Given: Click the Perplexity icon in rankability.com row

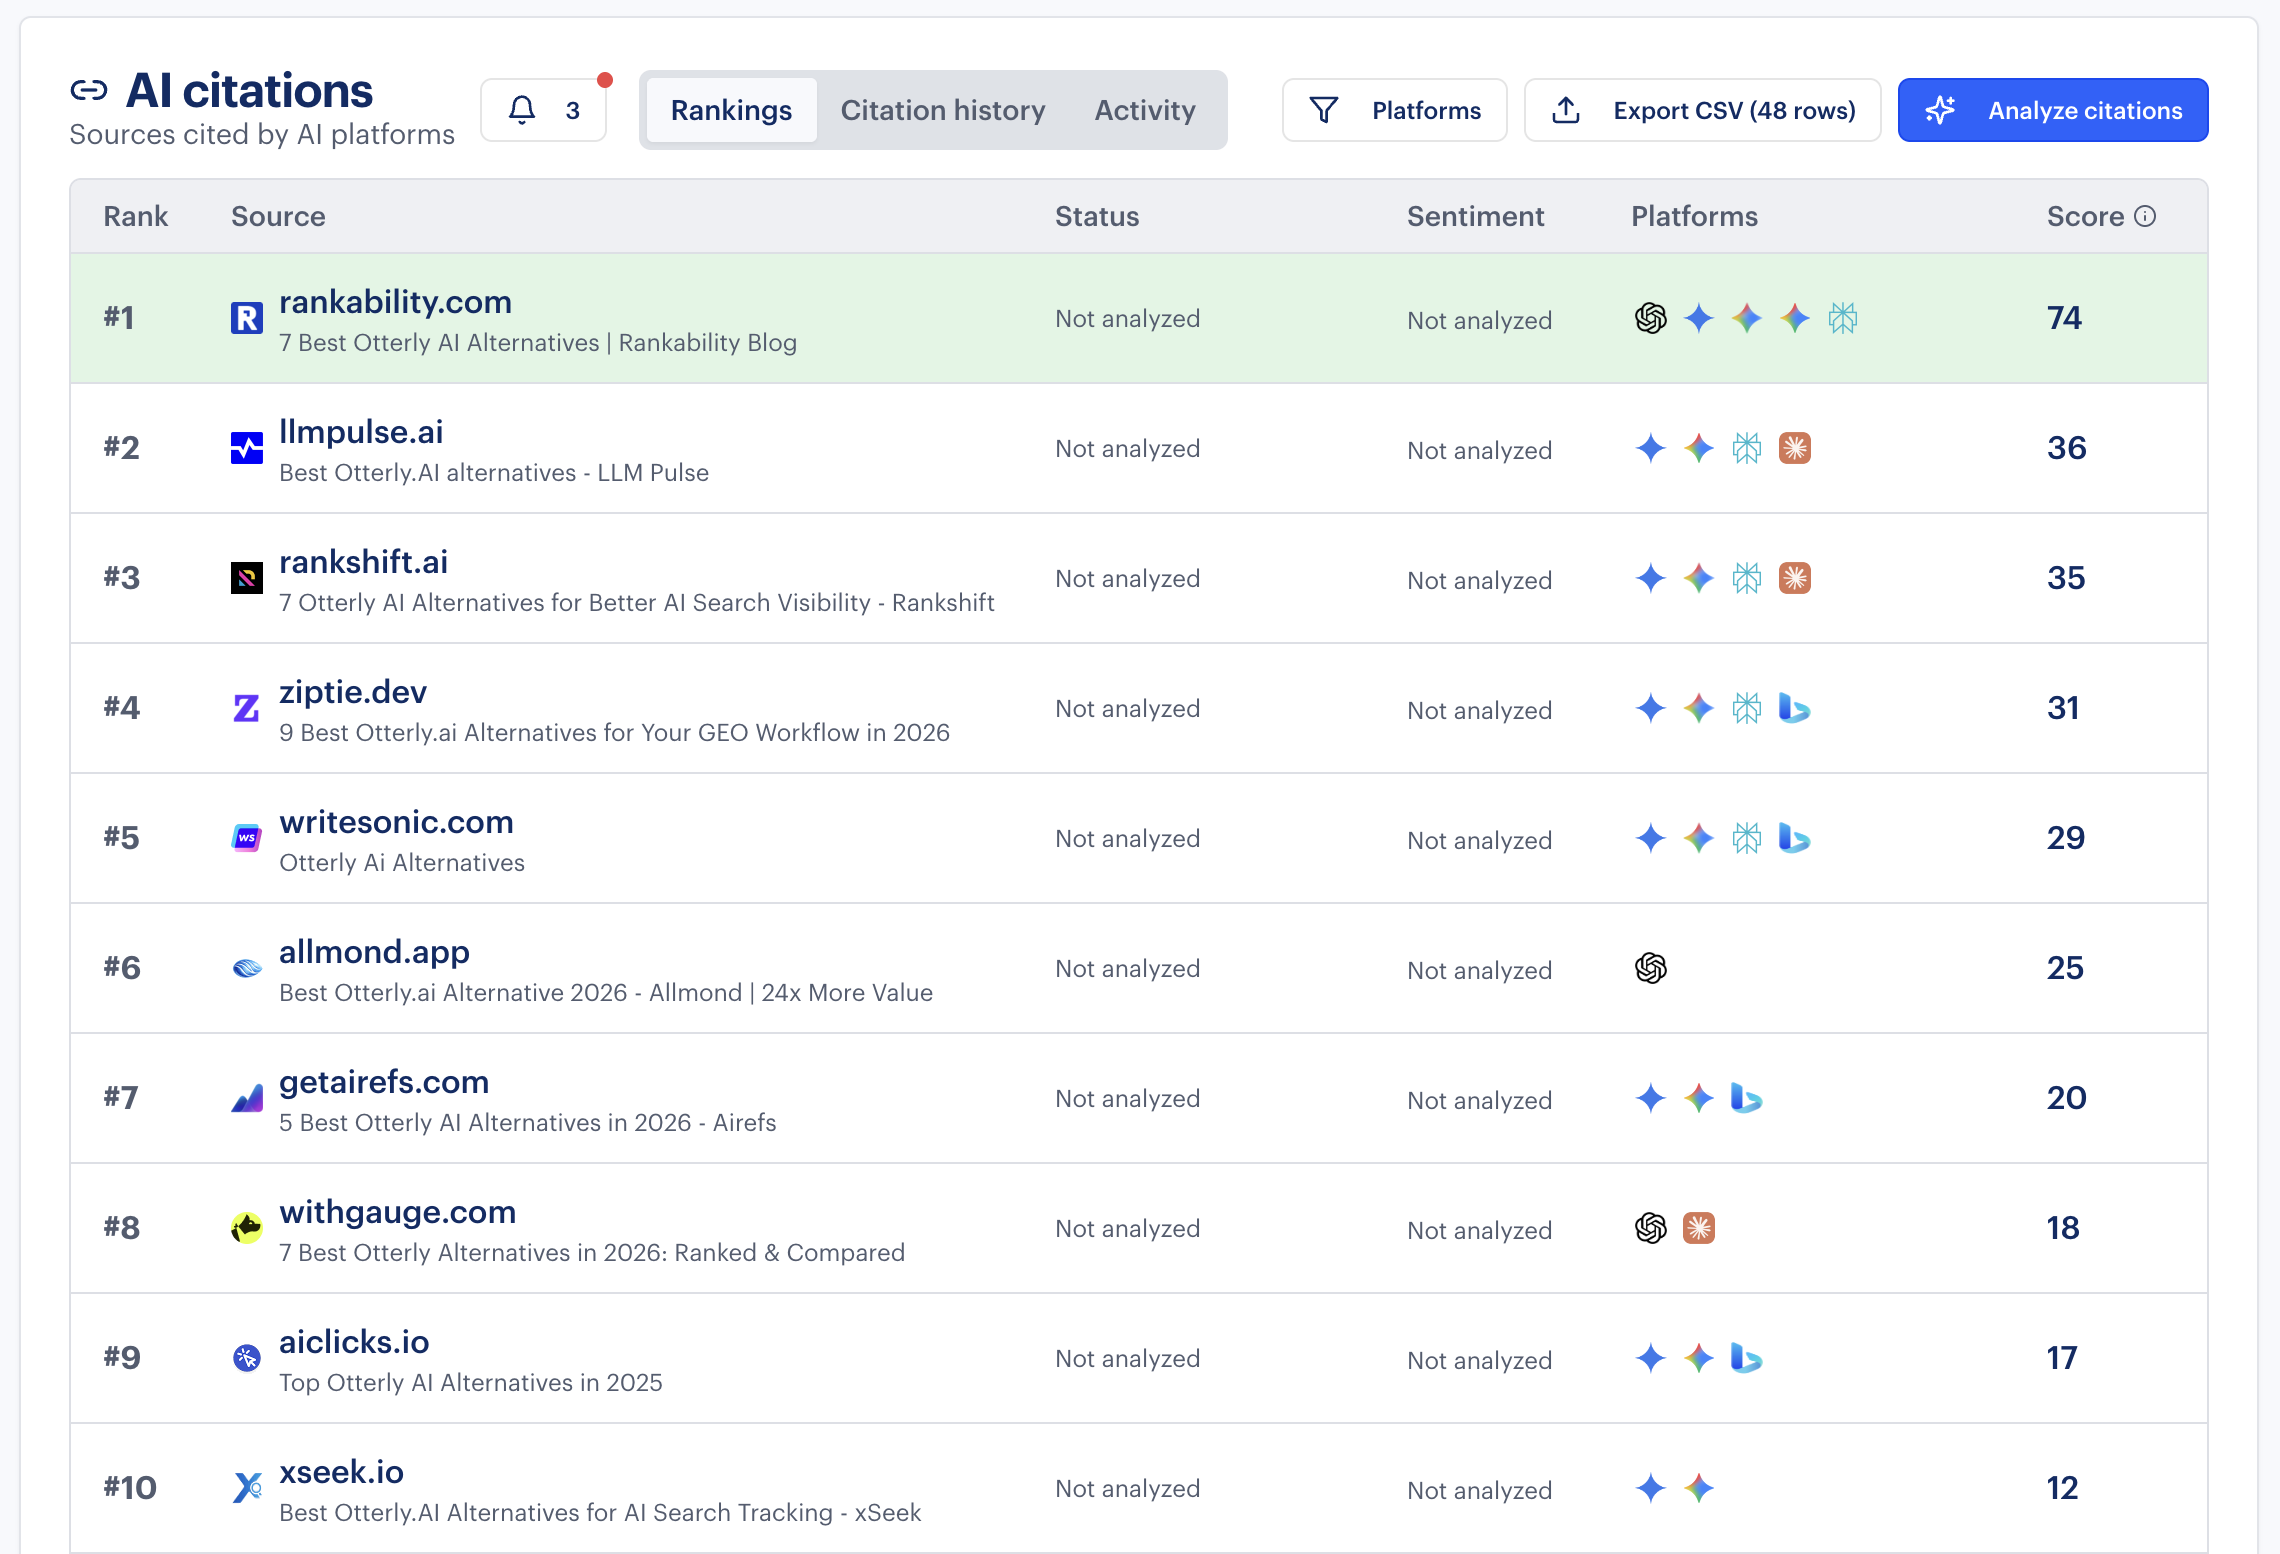Looking at the screenshot, I should click(x=1843, y=318).
